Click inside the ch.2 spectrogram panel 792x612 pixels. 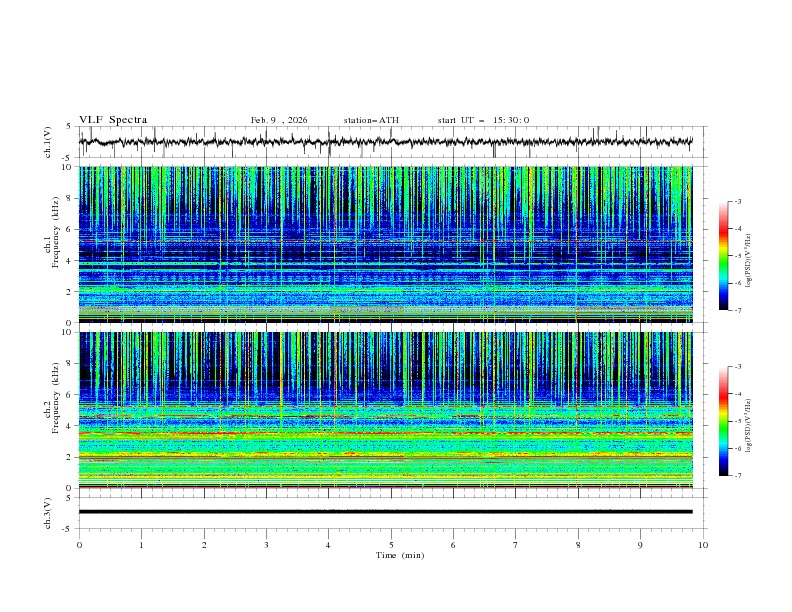(x=385, y=410)
